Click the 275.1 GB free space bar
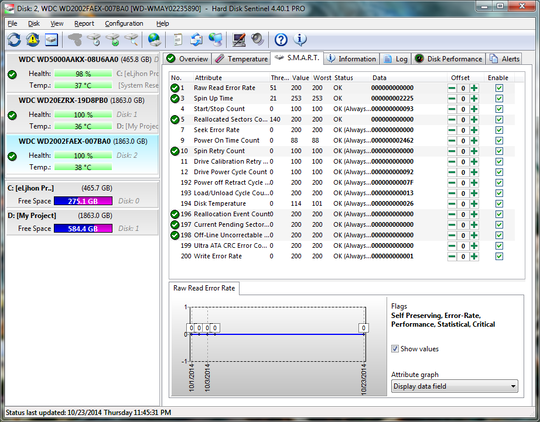The height and width of the screenshot is (422, 540). [x=83, y=201]
